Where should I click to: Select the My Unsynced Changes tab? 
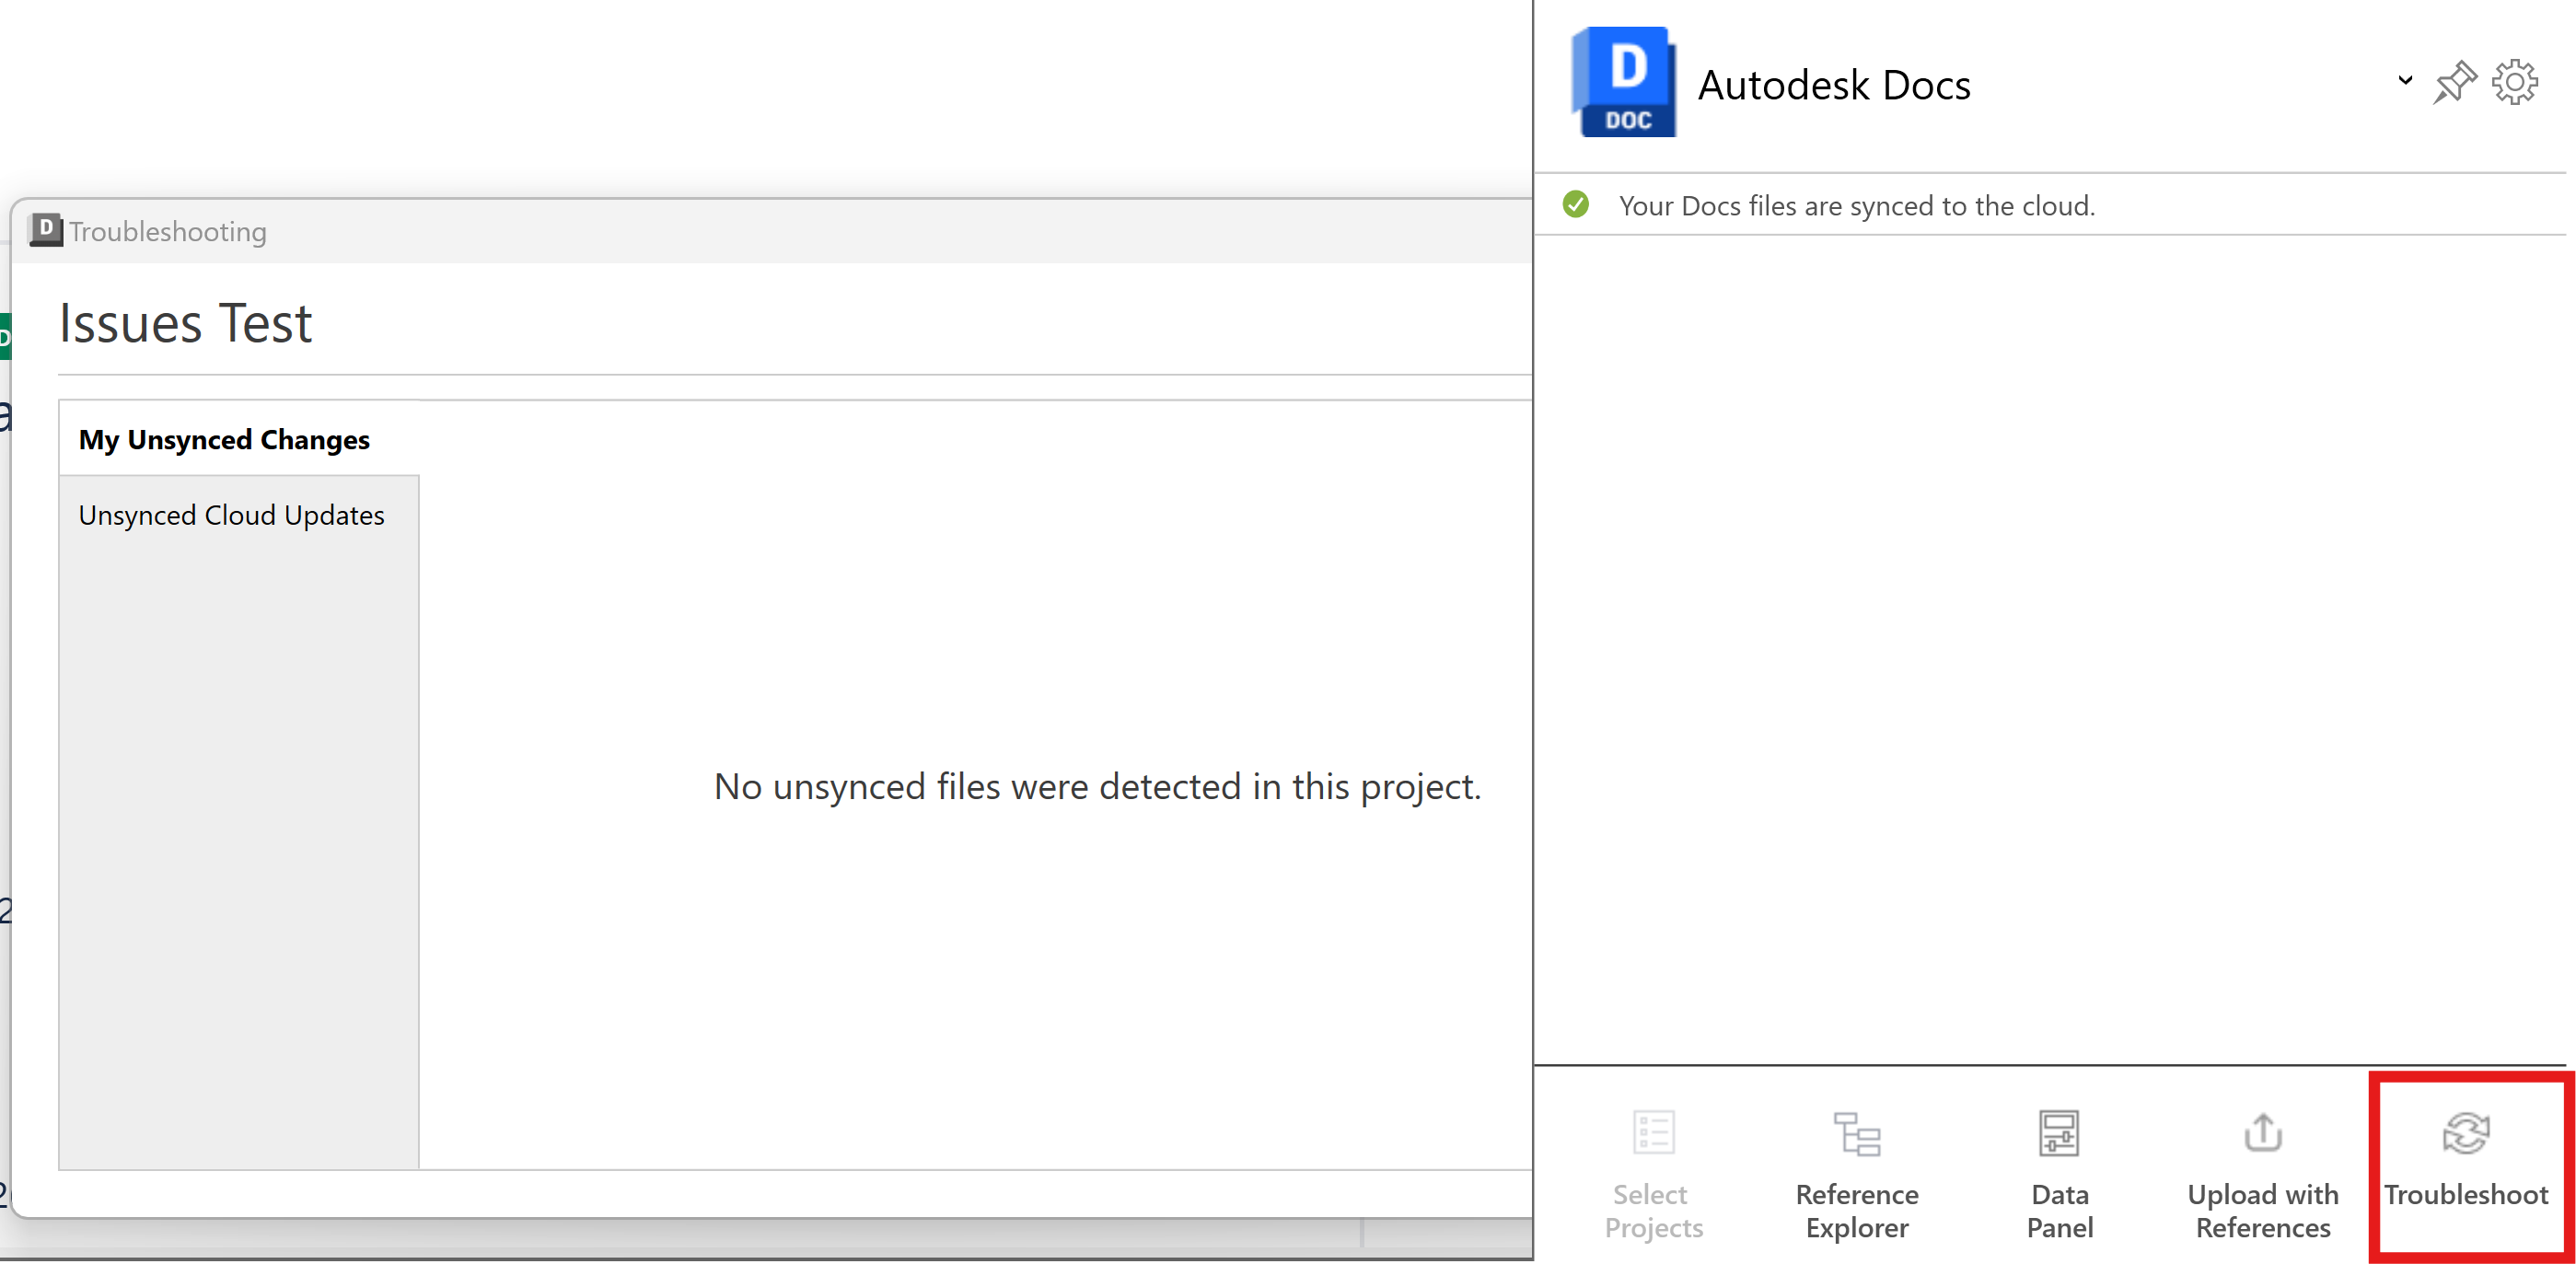pyautogui.click(x=239, y=439)
